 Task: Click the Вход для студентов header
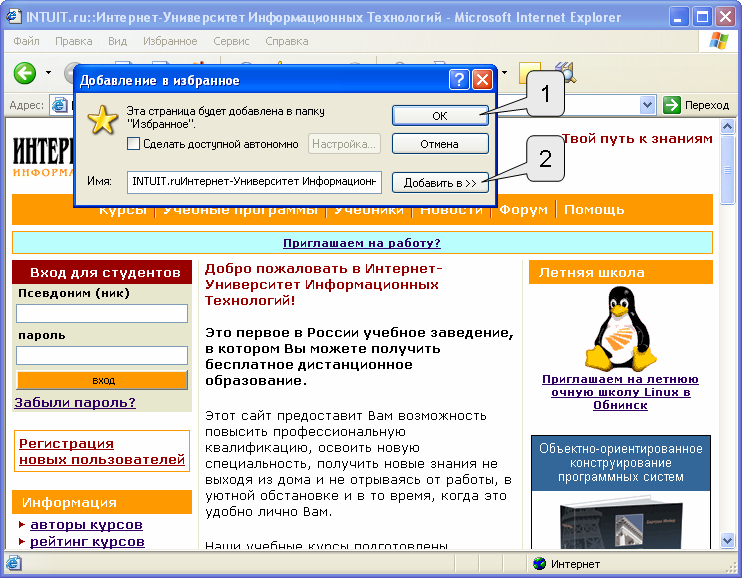click(102, 272)
